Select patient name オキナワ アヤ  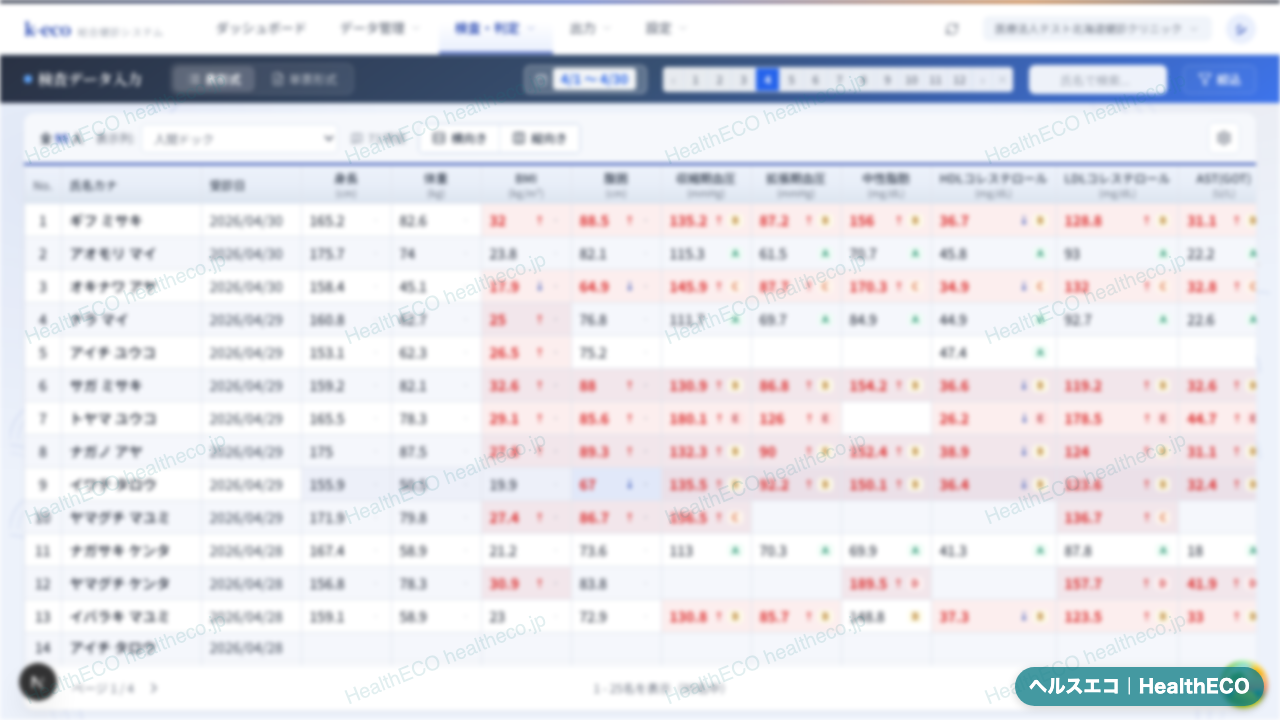(112, 287)
